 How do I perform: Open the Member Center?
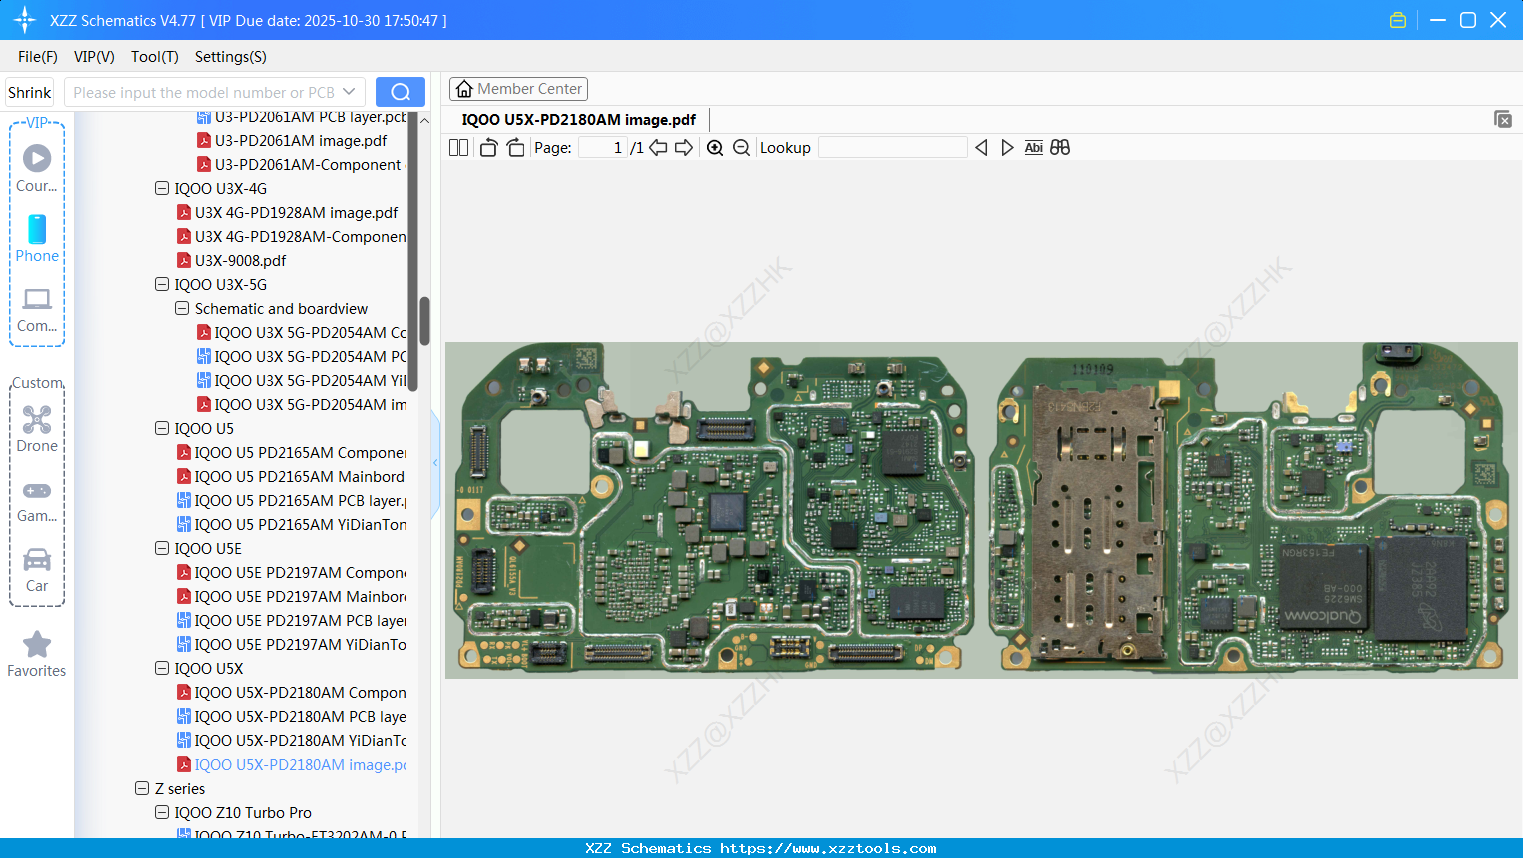click(x=518, y=88)
